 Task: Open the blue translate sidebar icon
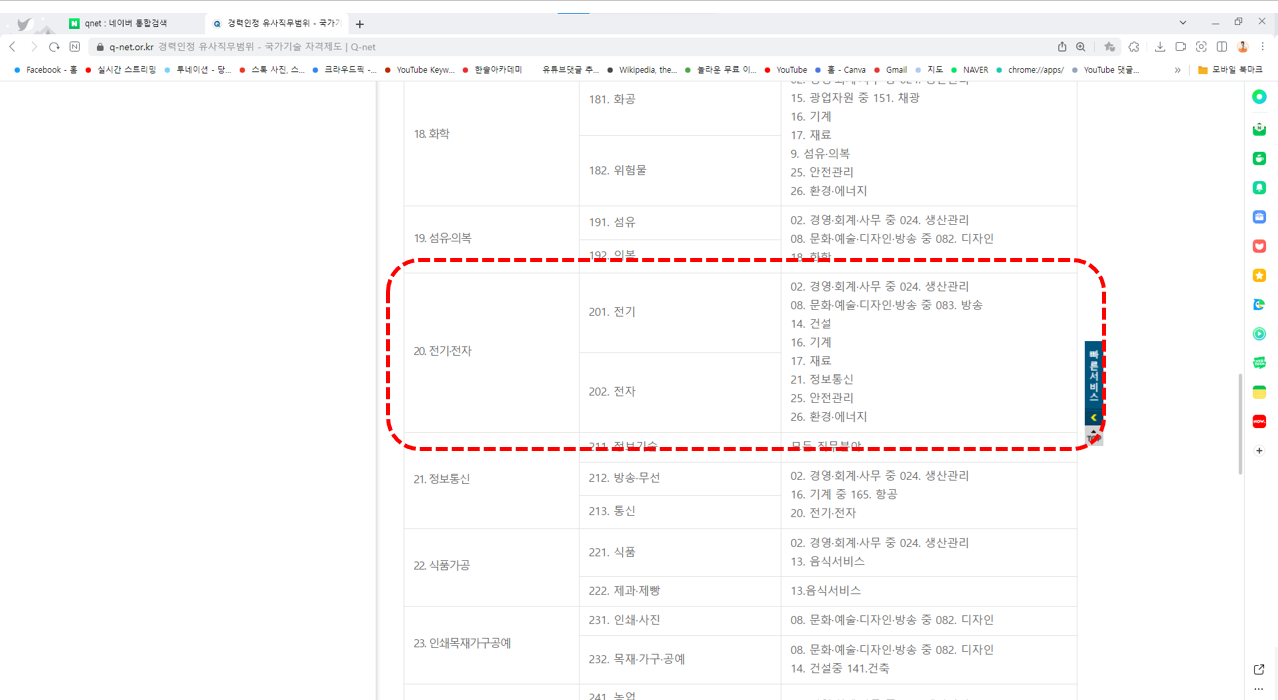coord(1259,304)
